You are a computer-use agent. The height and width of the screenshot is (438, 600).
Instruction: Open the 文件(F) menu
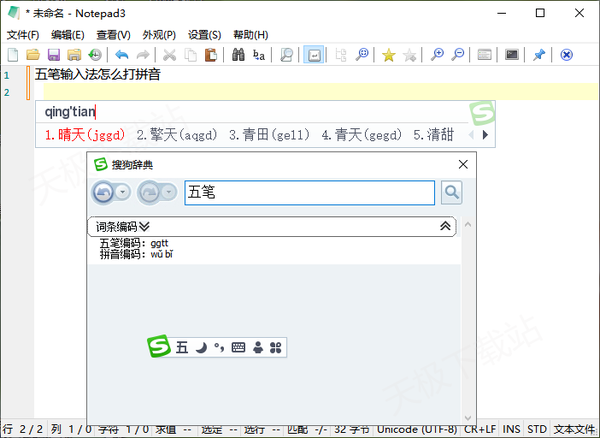(x=23, y=35)
